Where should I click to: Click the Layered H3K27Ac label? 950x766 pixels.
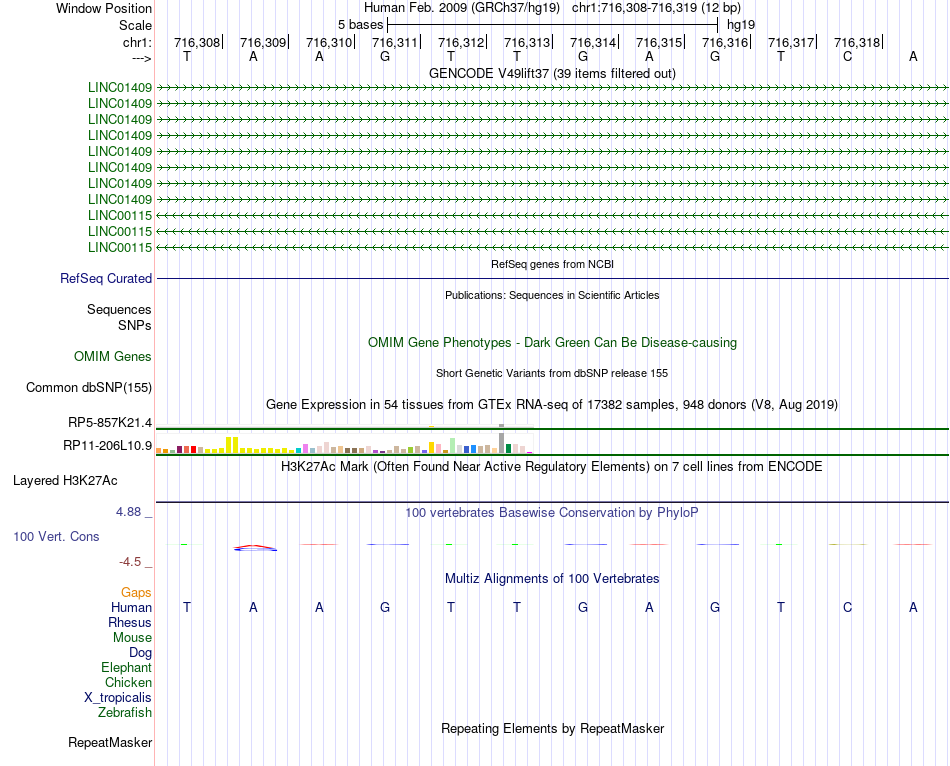pos(65,481)
